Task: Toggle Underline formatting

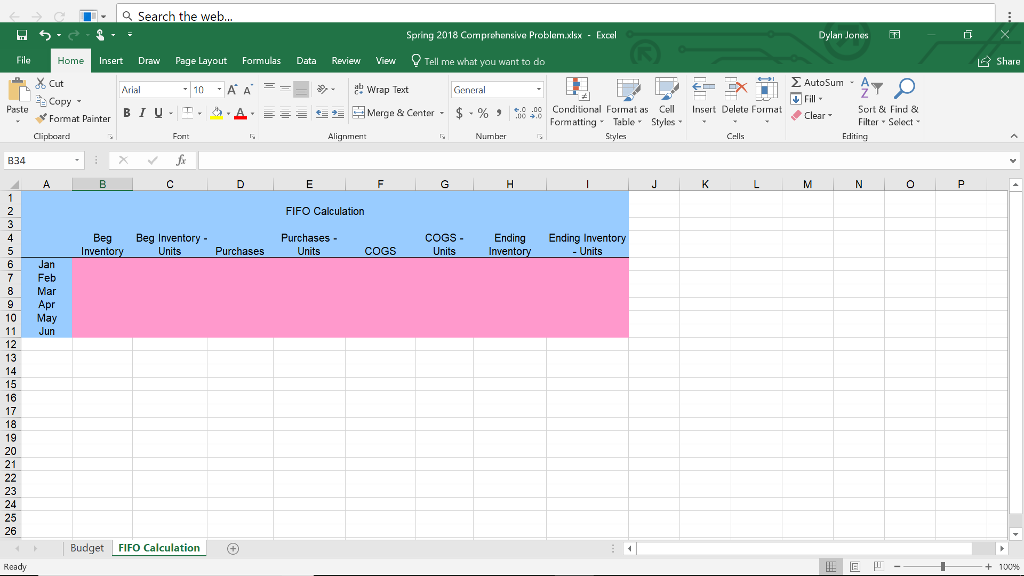Action: [158, 113]
